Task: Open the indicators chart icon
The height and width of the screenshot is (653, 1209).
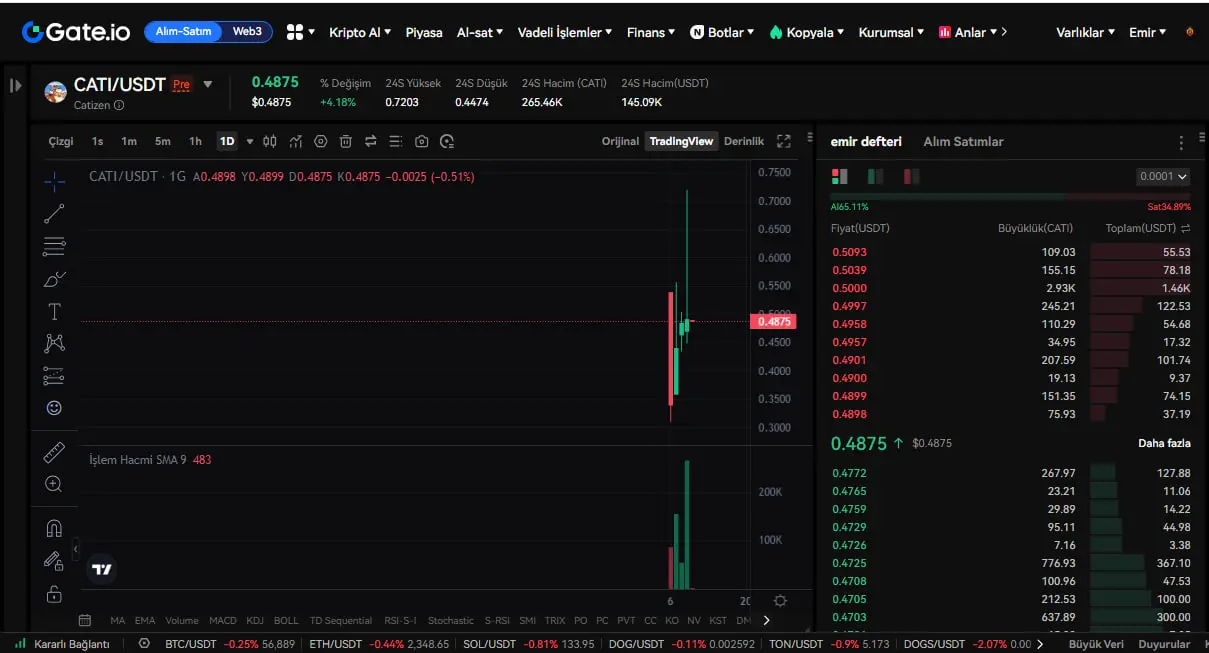Action: pos(296,141)
